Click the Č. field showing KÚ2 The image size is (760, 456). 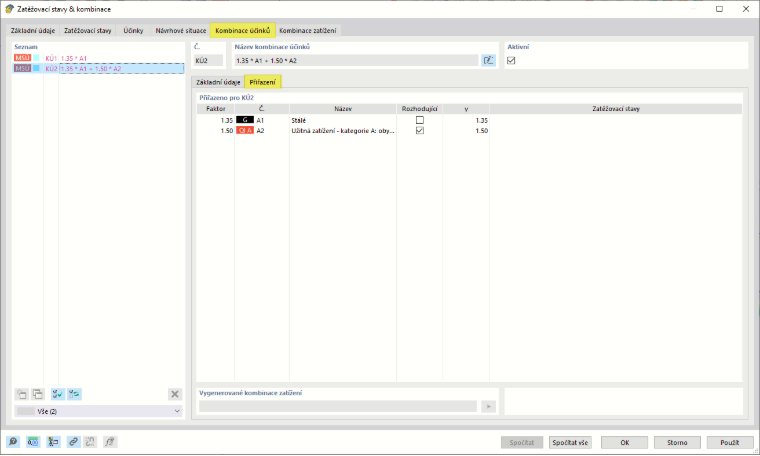pos(208,61)
